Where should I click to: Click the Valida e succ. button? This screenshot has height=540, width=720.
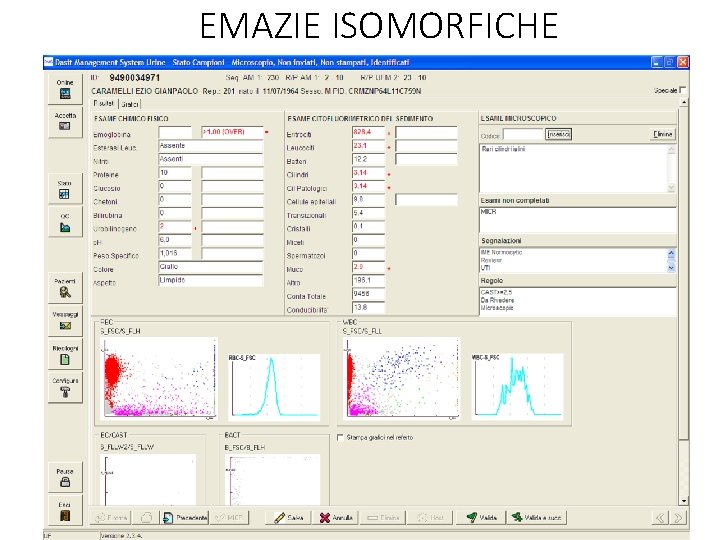pyautogui.click(x=537, y=518)
